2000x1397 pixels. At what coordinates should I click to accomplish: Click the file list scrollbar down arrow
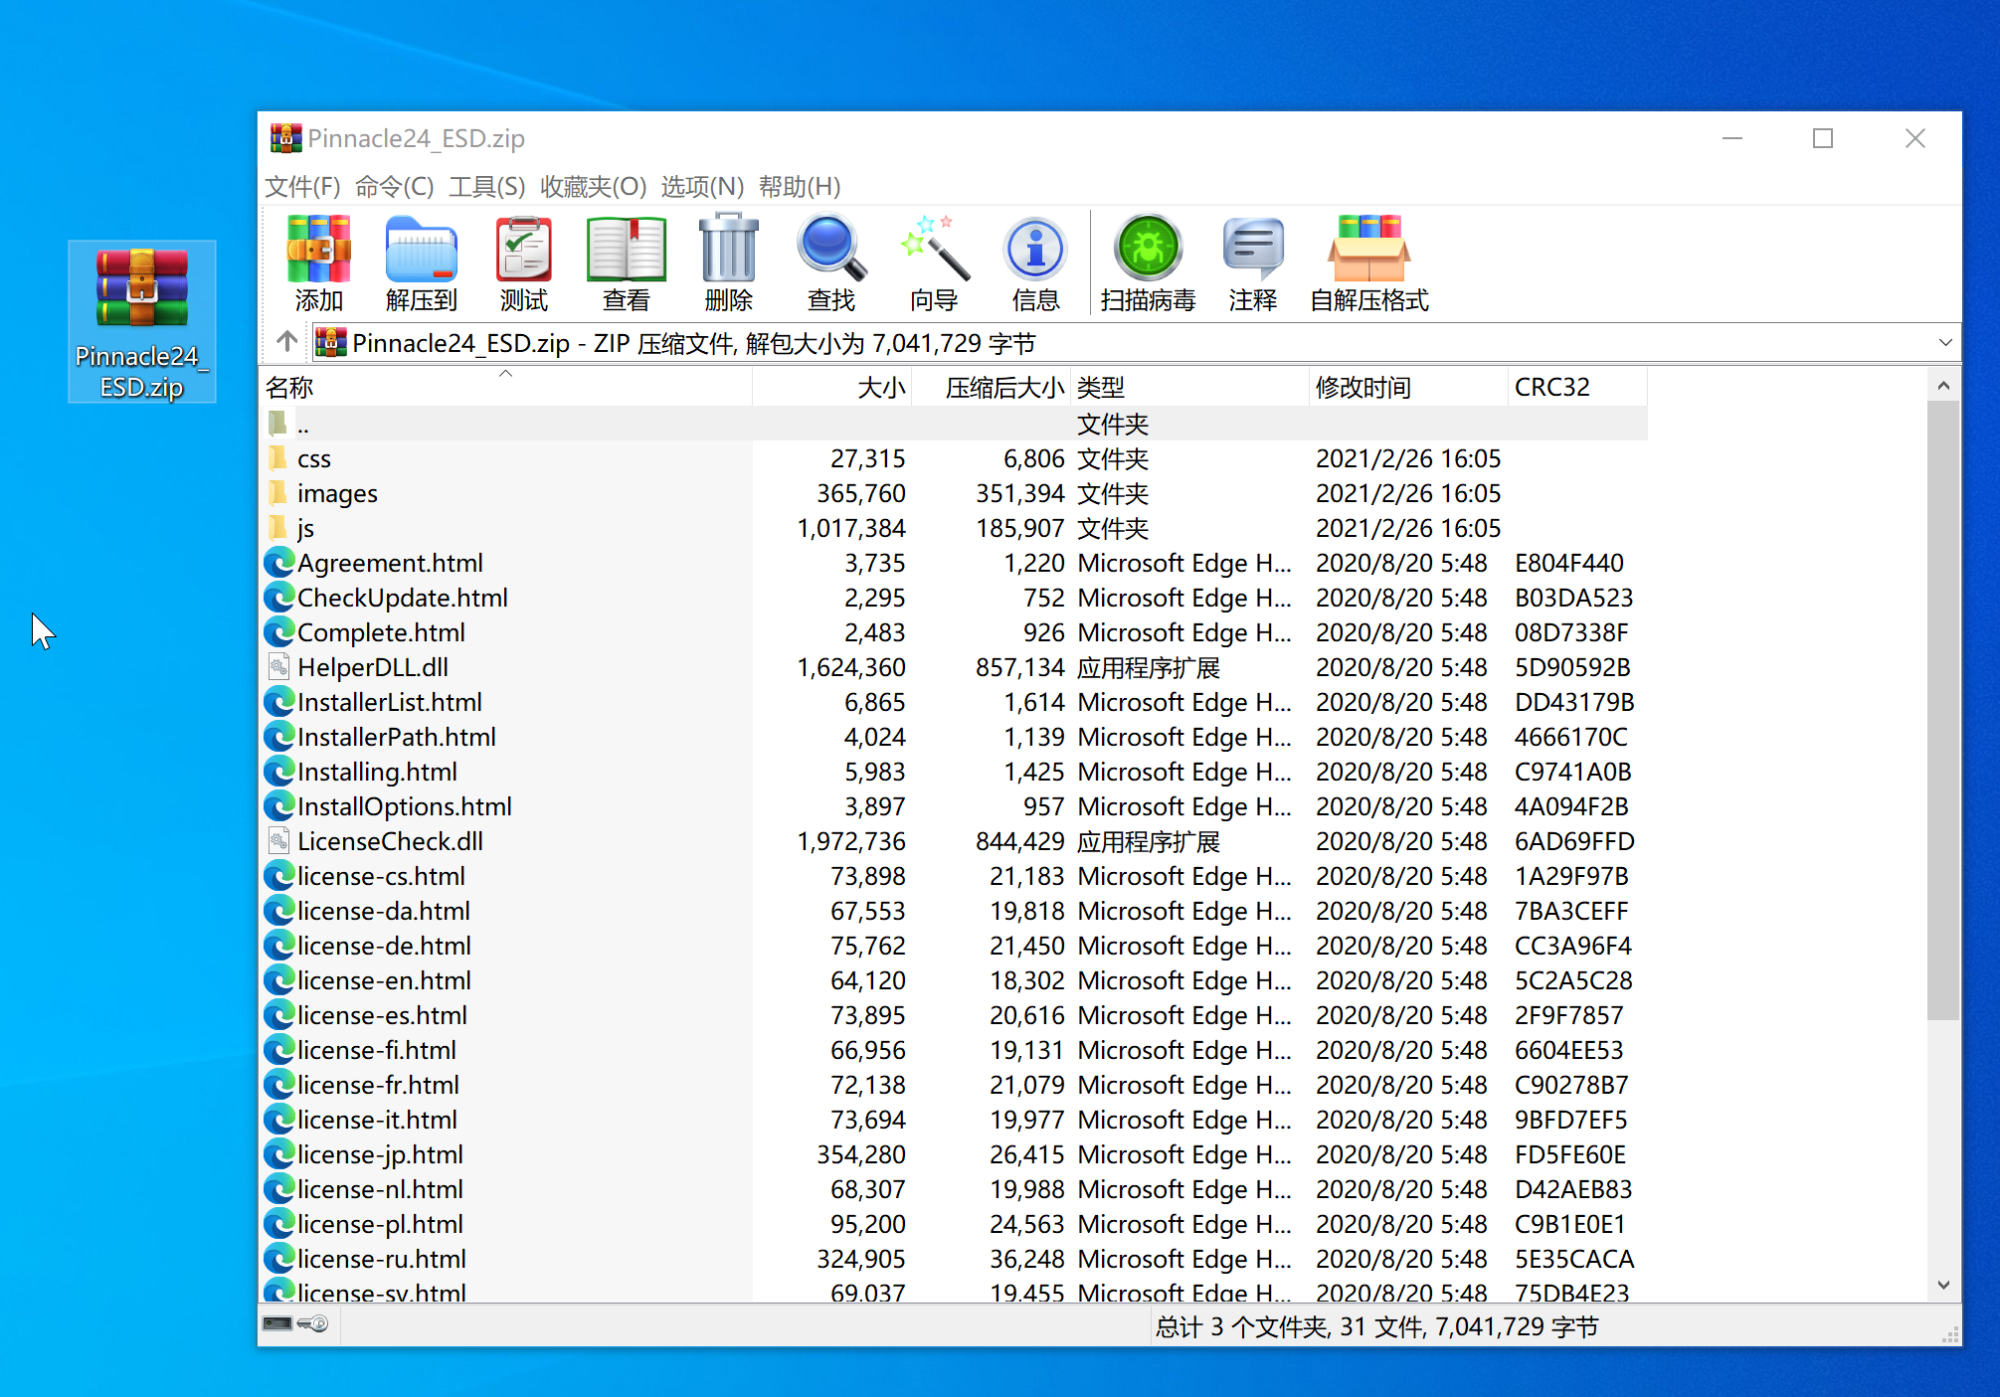tap(1943, 1285)
